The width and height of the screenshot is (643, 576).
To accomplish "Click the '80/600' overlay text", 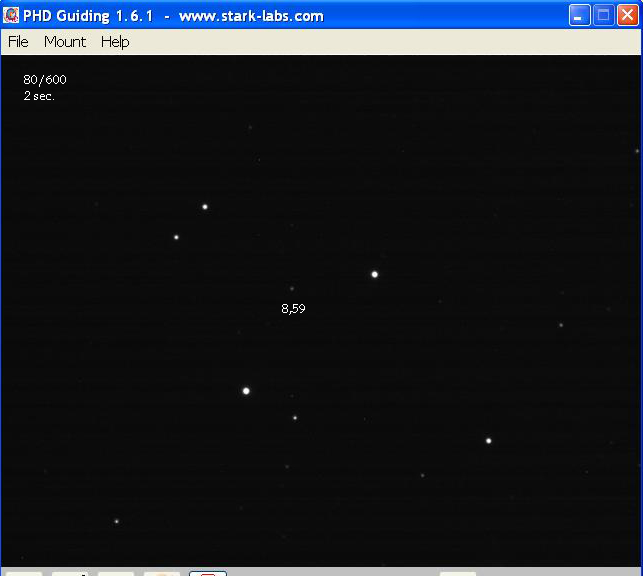I will click(x=45, y=80).
